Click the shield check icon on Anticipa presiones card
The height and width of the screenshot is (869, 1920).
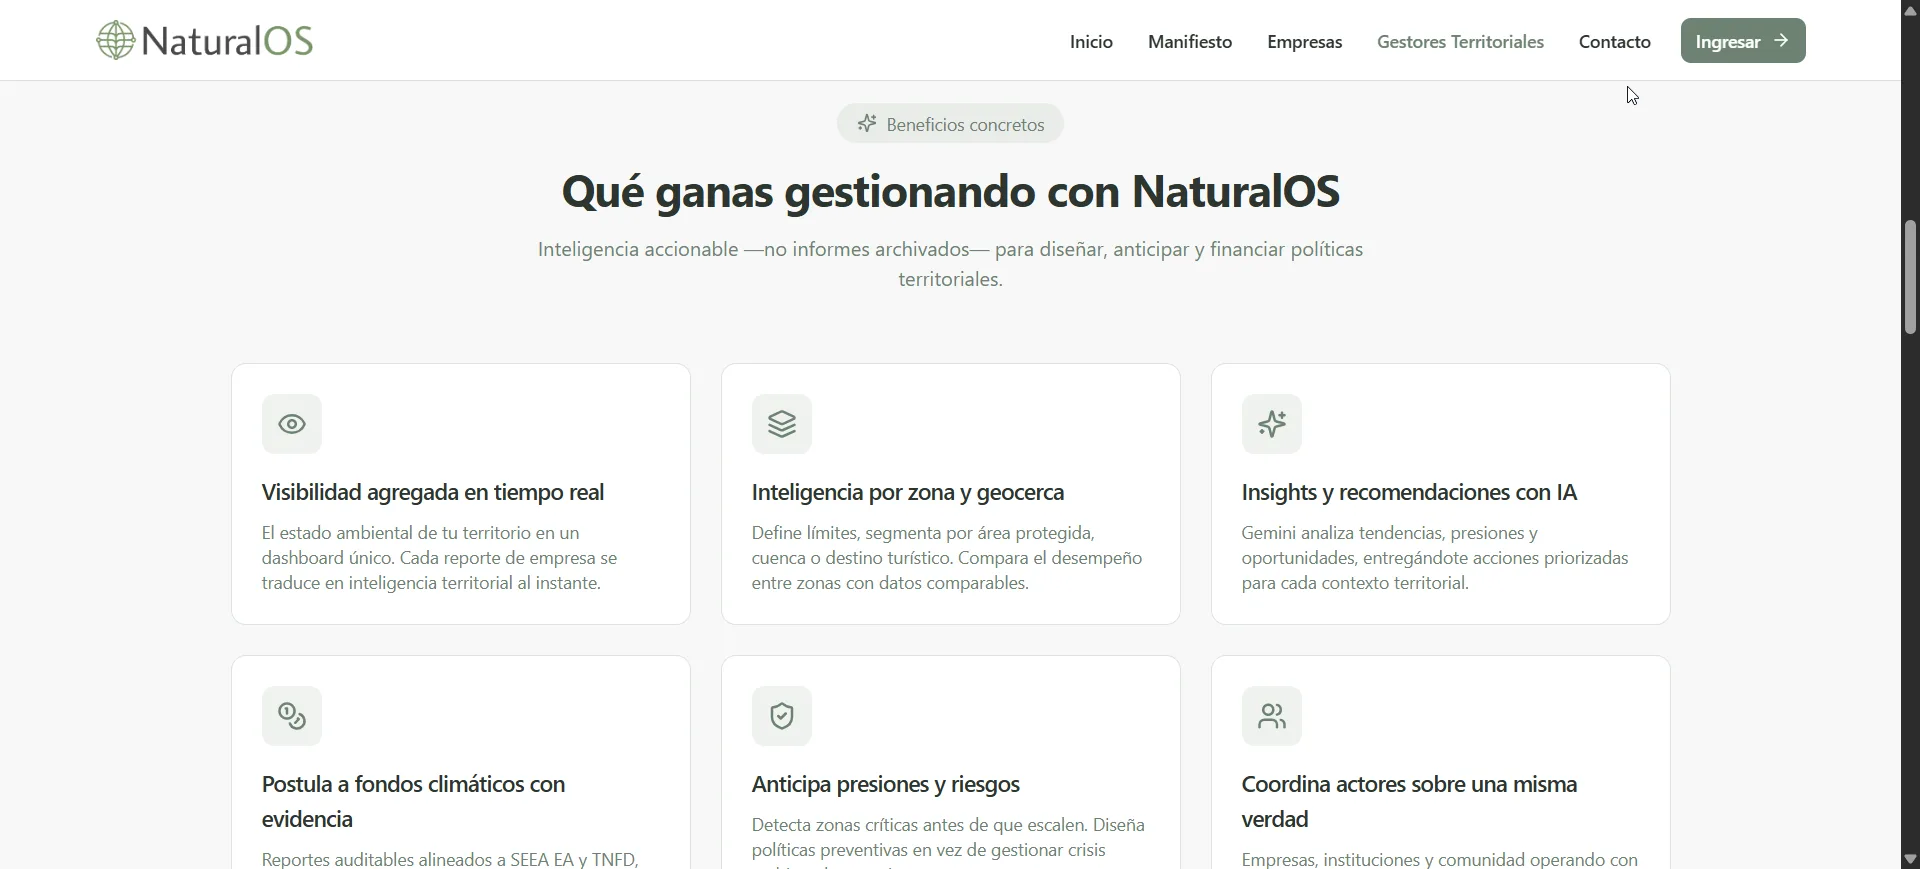coord(782,717)
